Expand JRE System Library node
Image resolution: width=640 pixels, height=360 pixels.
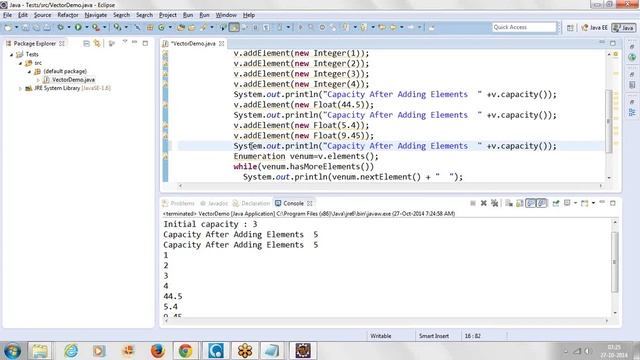[20, 88]
